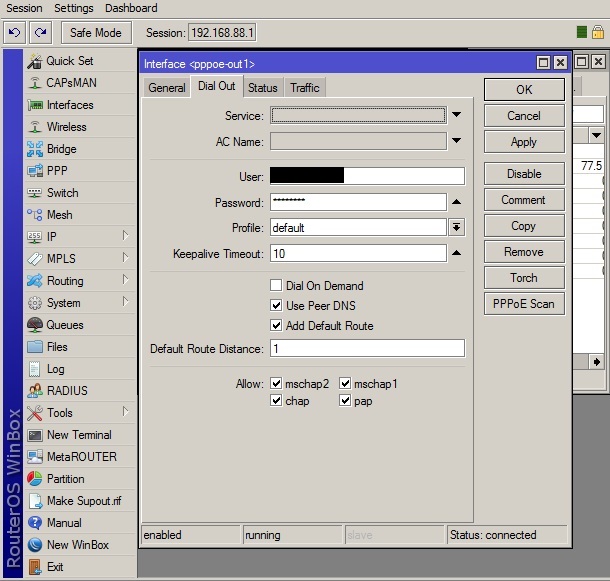The width and height of the screenshot is (610, 581).
Task: Click the Default Route Distance field
Action: [367, 348]
